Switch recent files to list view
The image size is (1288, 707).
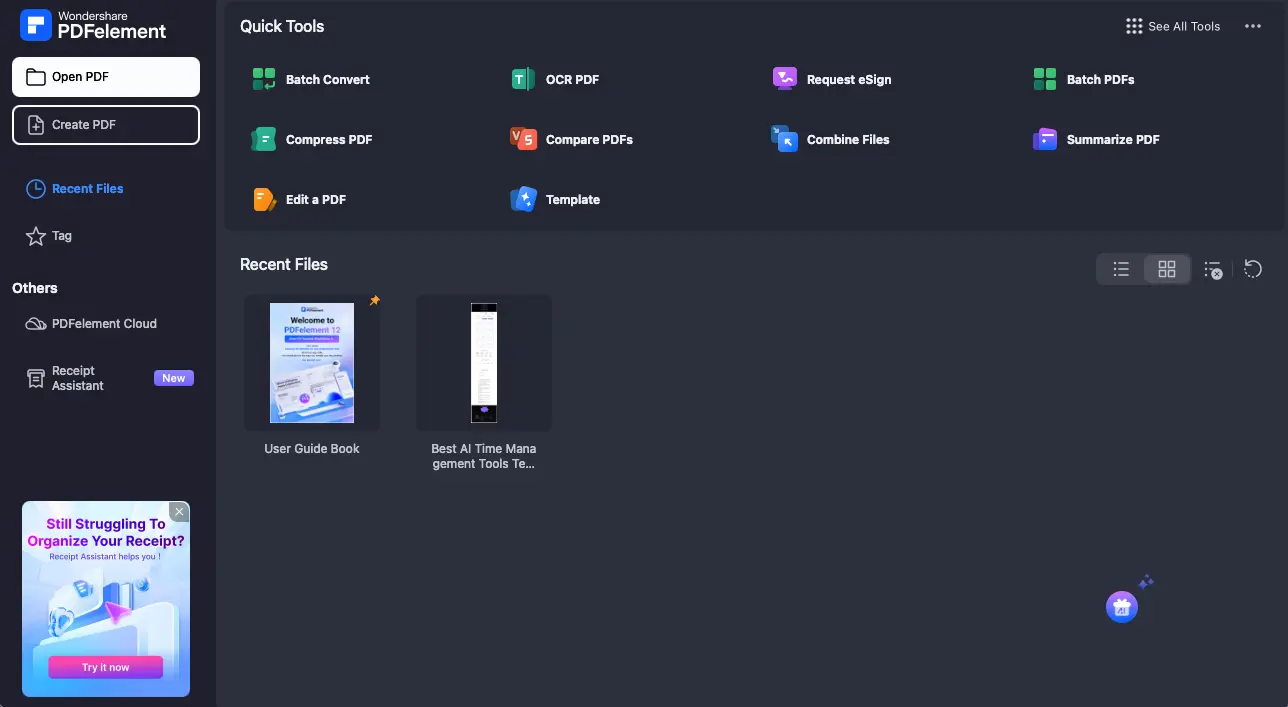pos(1121,269)
